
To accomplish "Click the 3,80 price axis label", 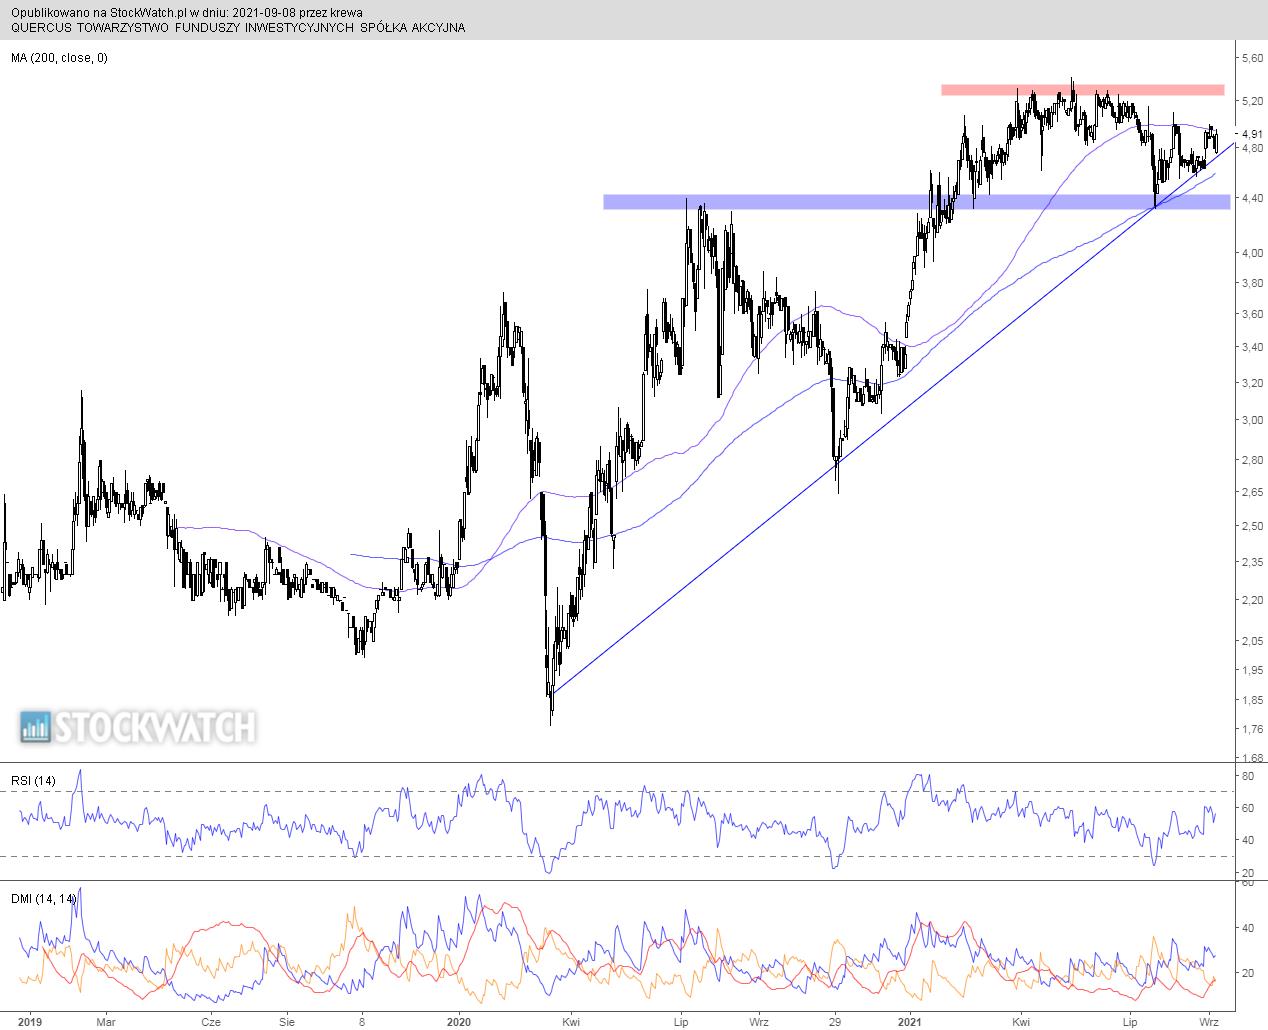I will click(x=1250, y=283).
